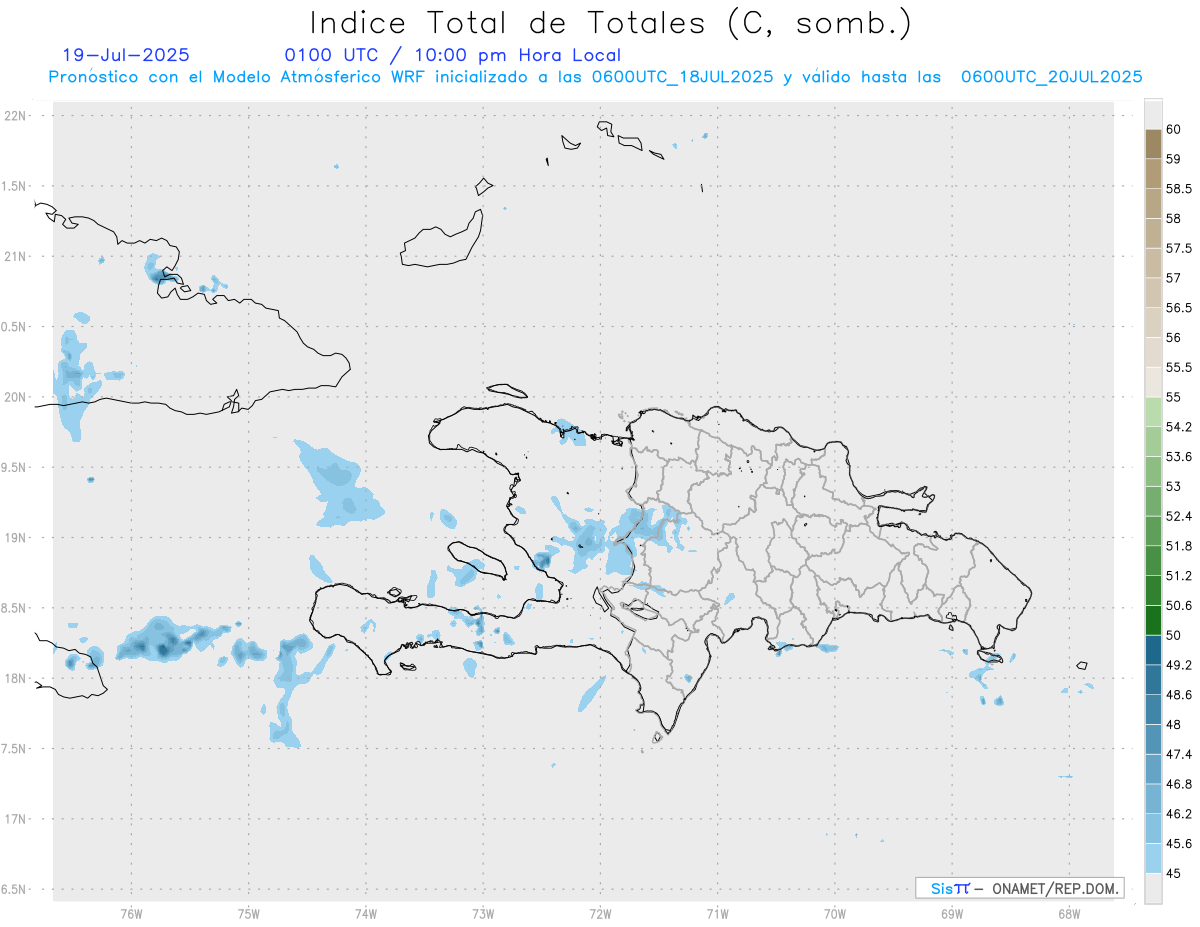
Task: Click the colorbar value '46.2'
Action: click(x=1178, y=814)
